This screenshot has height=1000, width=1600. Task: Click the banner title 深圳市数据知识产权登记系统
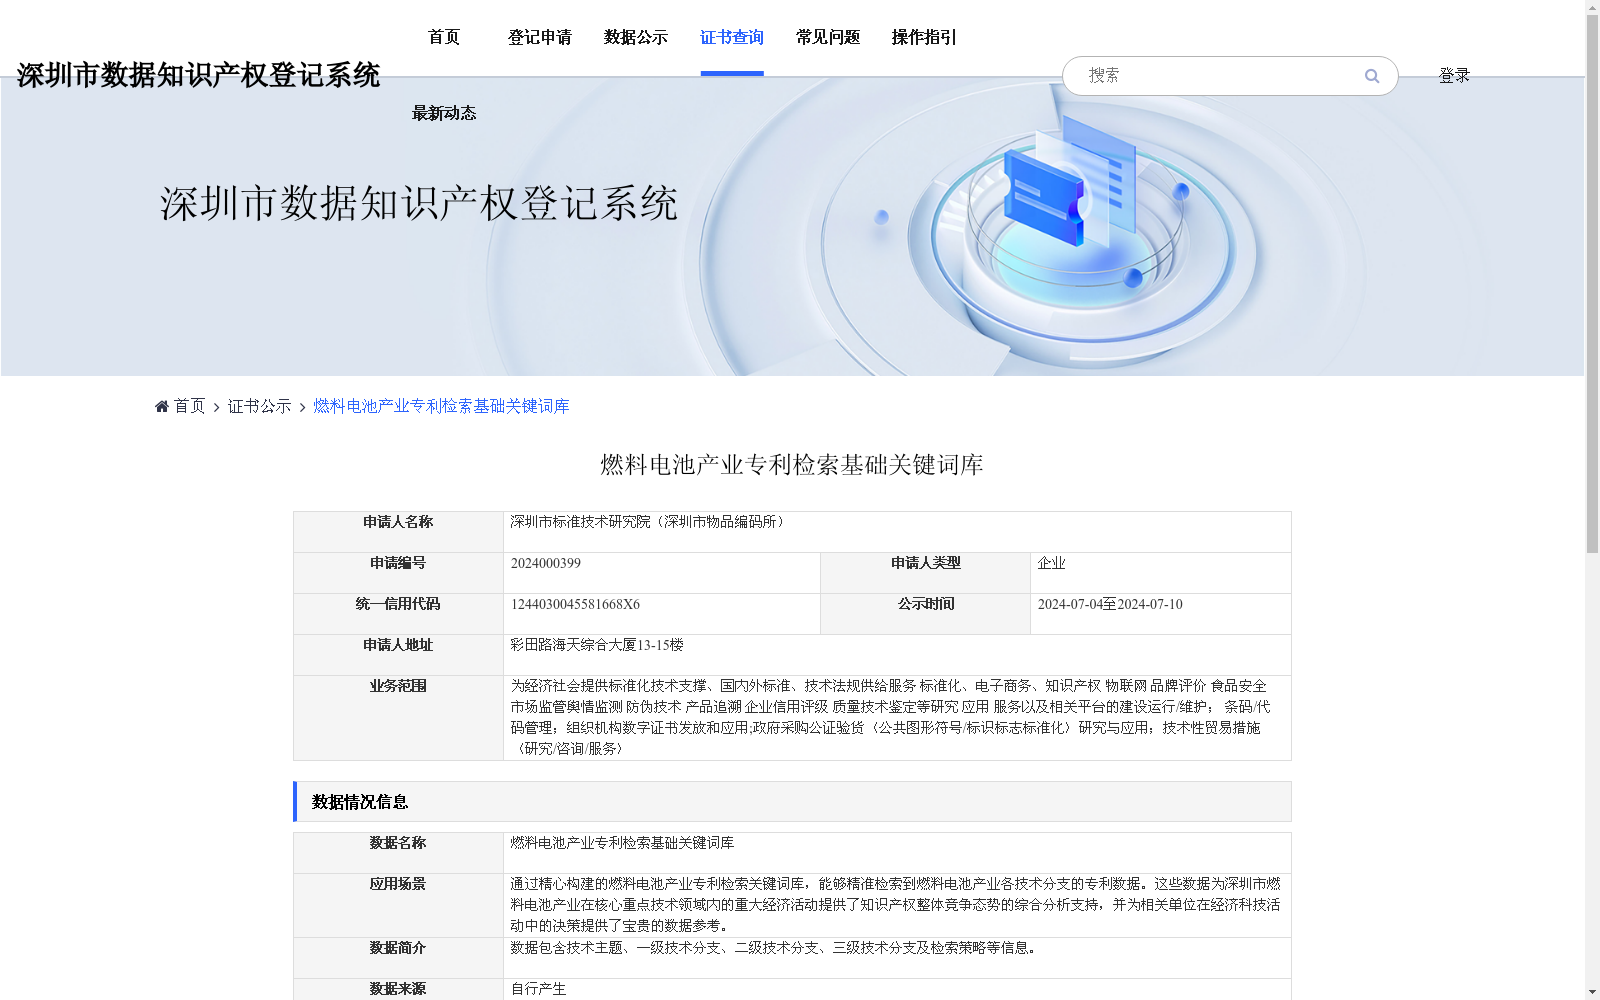click(x=419, y=203)
